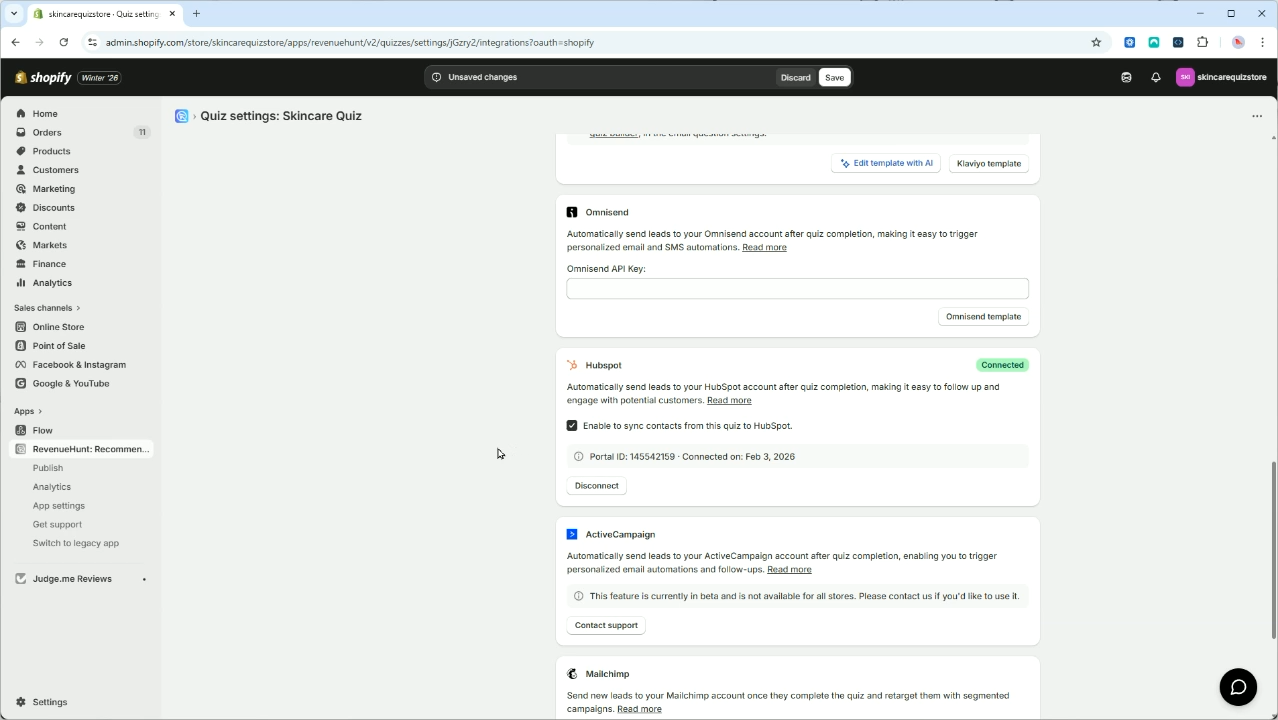
Task: Save the unsaved changes
Action: pos(834,77)
